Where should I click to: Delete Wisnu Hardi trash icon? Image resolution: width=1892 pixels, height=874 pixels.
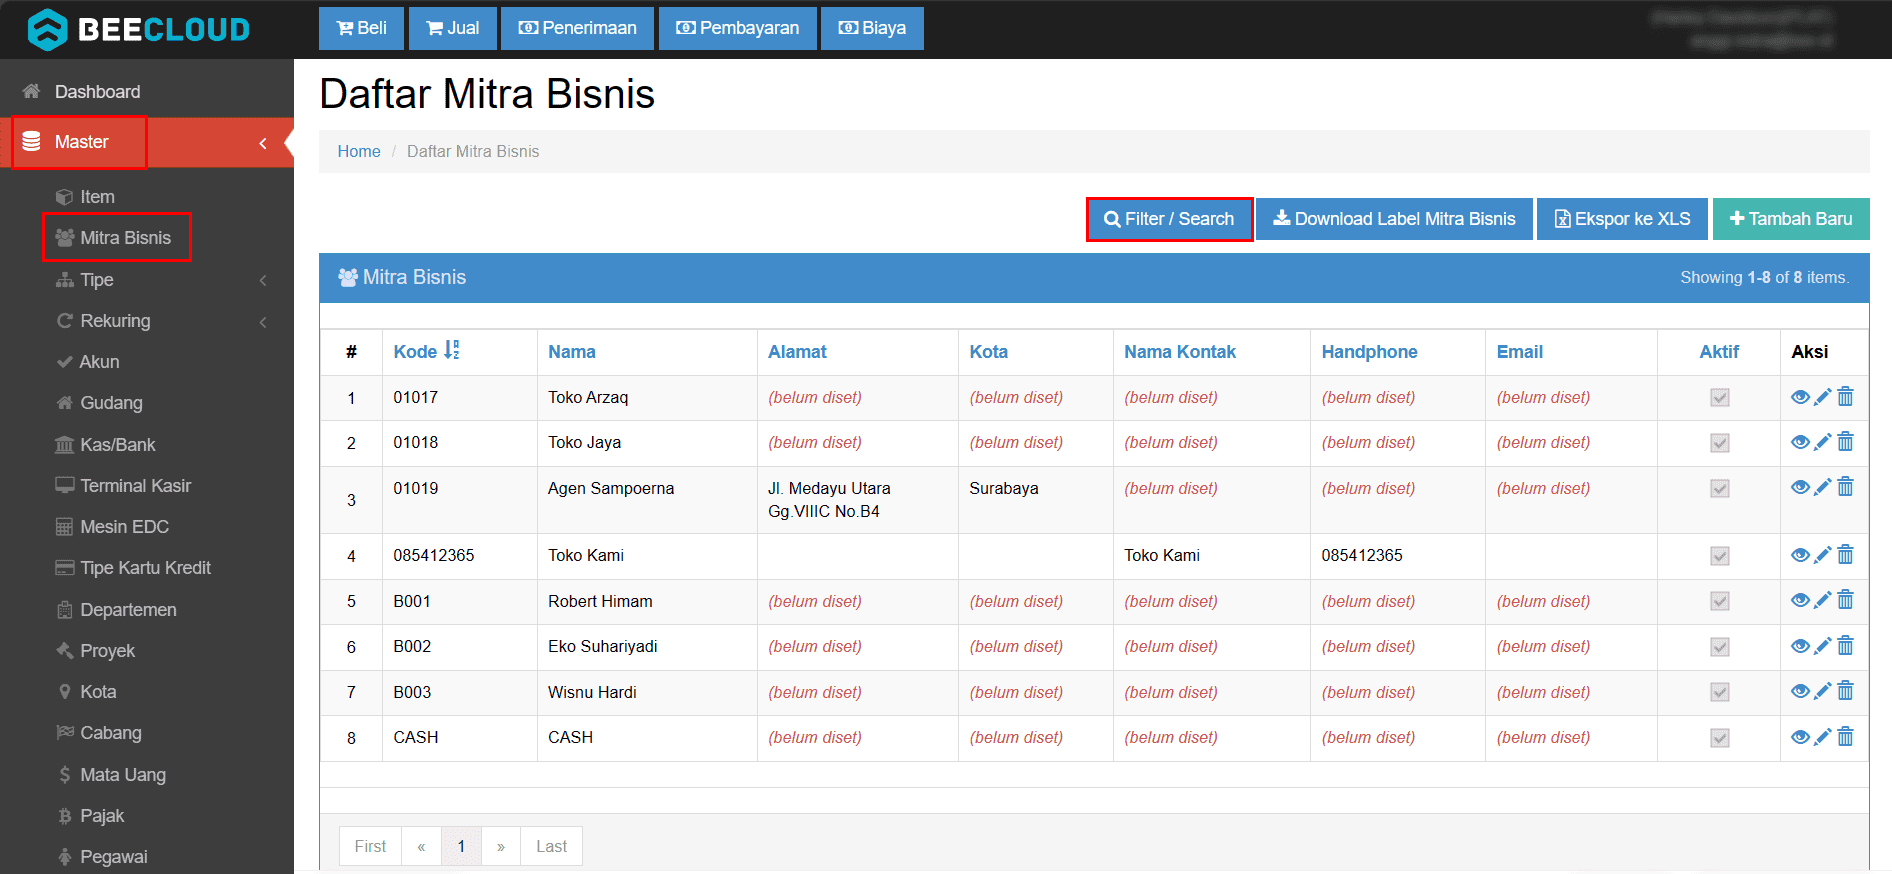click(x=1846, y=691)
